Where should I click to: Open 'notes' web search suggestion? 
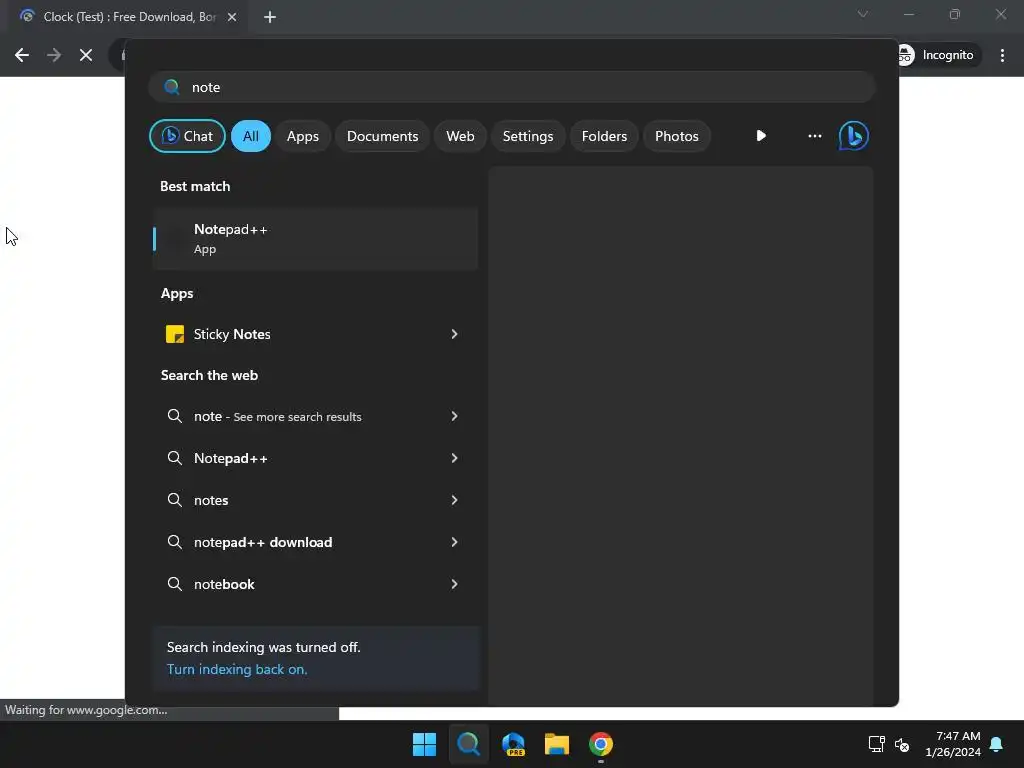coord(315,500)
